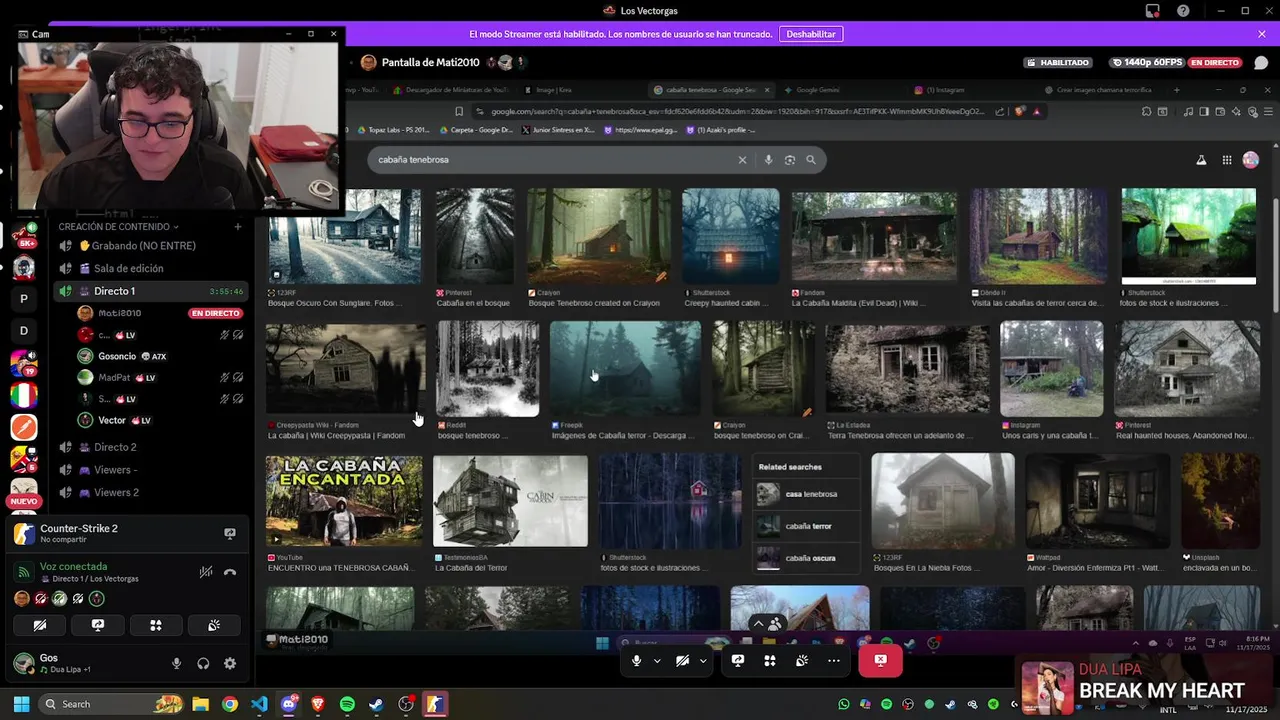1280x720 pixels.
Task: Open OBS Studio from the taskbar
Action: 406,704
